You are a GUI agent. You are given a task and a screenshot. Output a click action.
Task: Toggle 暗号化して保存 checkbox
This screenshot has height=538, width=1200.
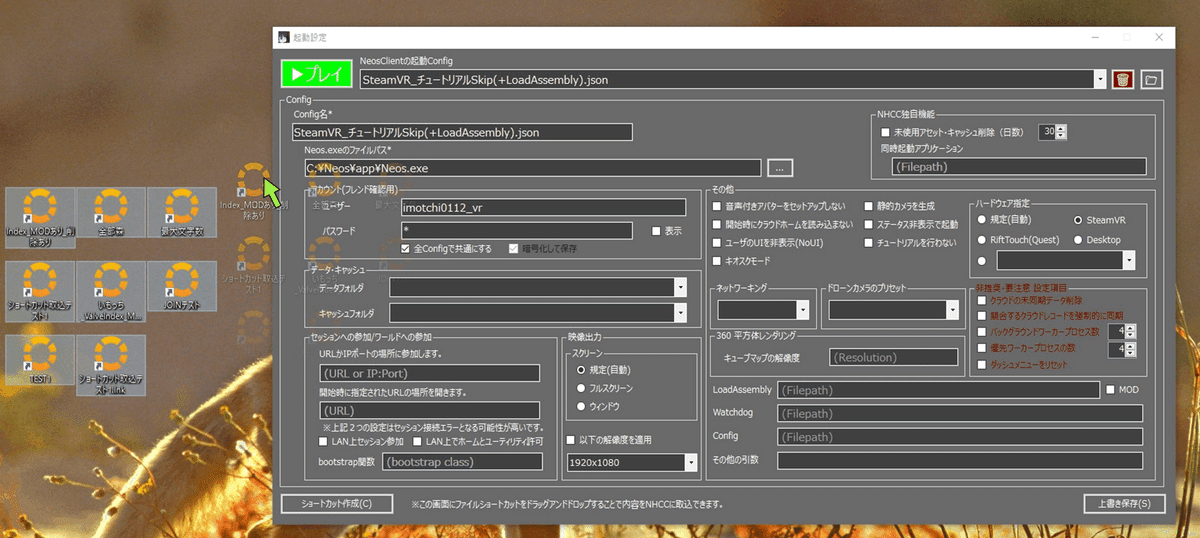pyautogui.click(x=515, y=249)
